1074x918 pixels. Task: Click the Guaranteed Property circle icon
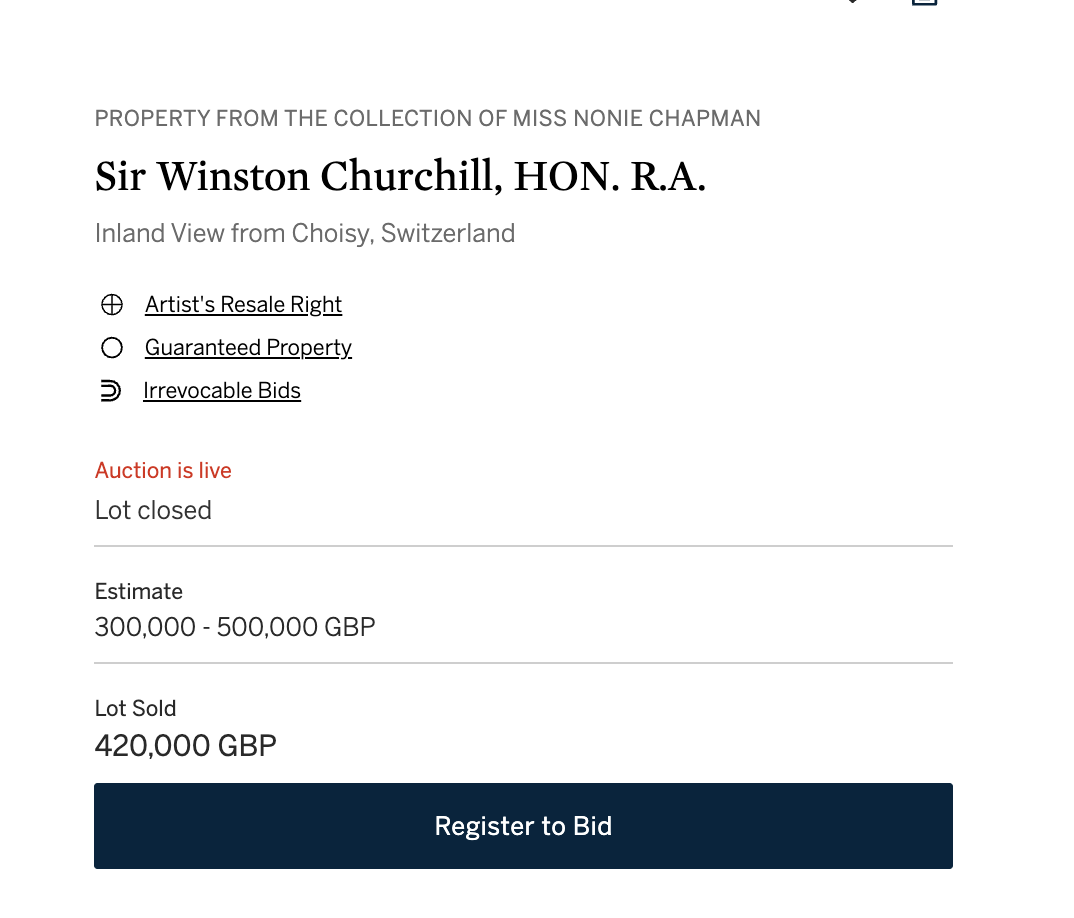(x=112, y=348)
